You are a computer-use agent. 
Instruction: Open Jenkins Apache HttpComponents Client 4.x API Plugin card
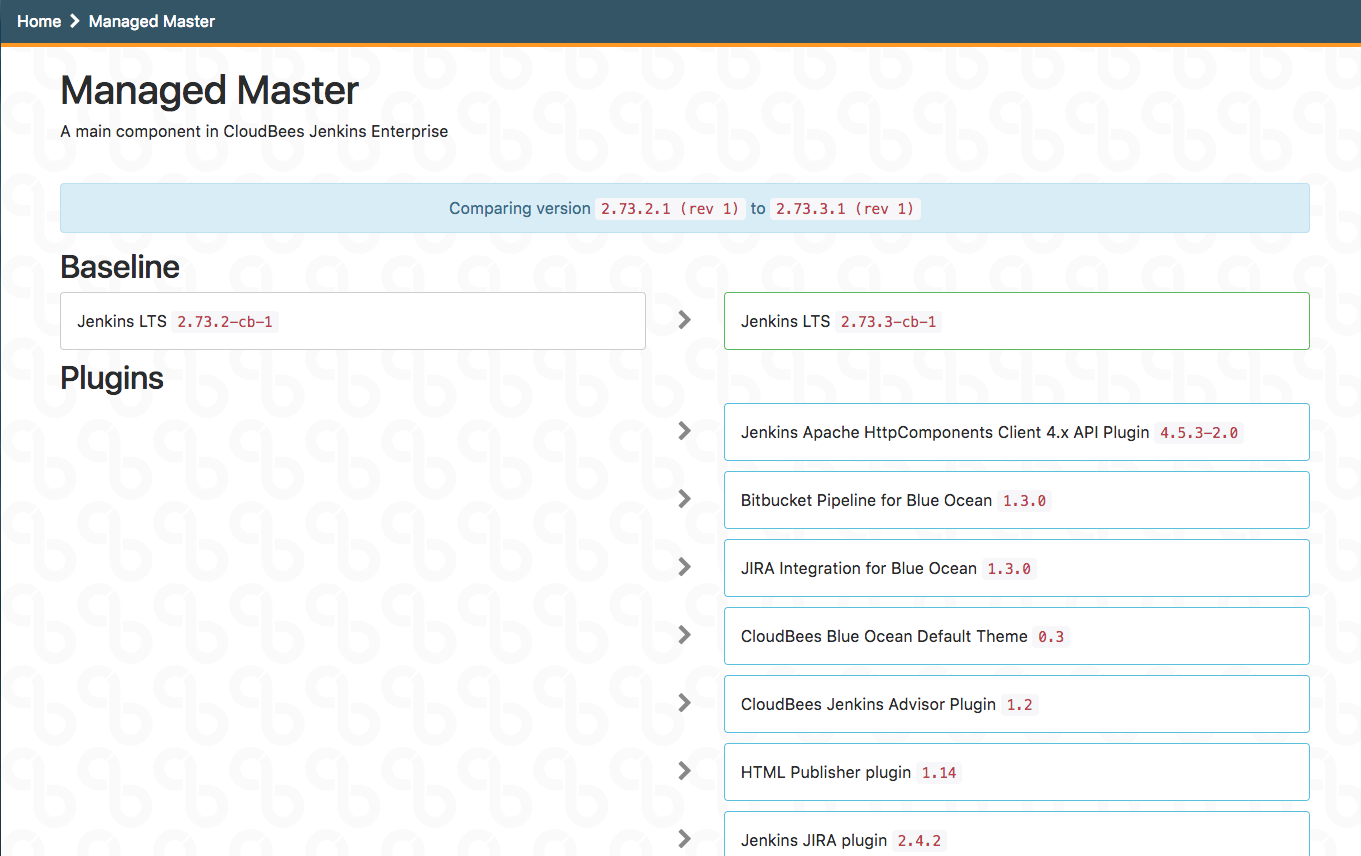tap(1017, 432)
